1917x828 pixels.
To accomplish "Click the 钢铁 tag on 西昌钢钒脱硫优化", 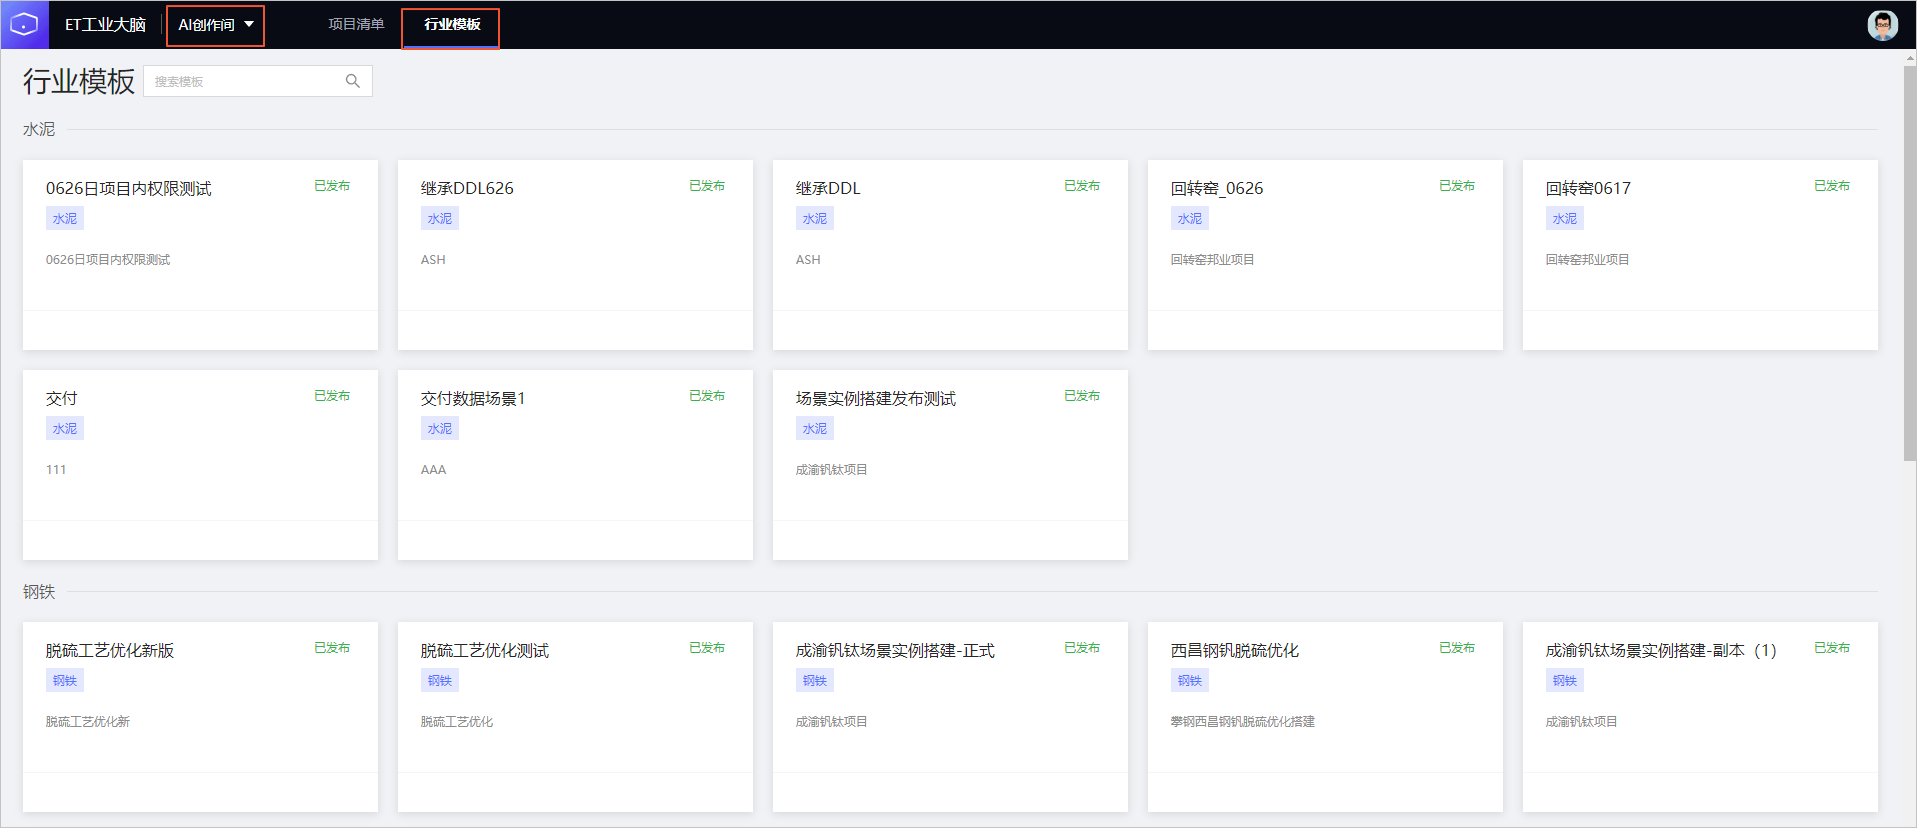I will coord(1189,681).
